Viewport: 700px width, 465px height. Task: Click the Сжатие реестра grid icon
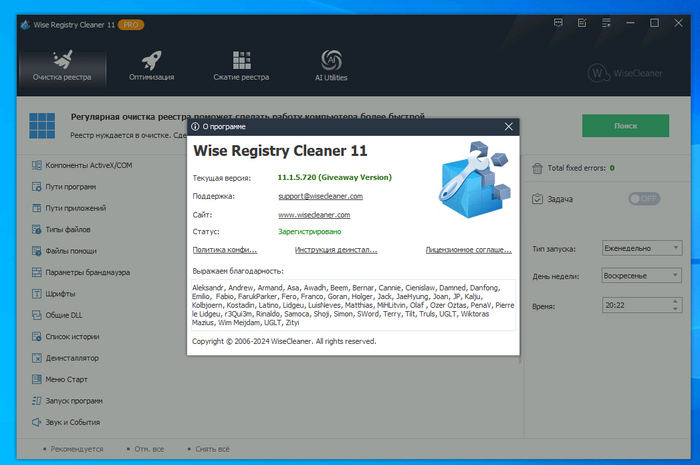click(241, 59)
